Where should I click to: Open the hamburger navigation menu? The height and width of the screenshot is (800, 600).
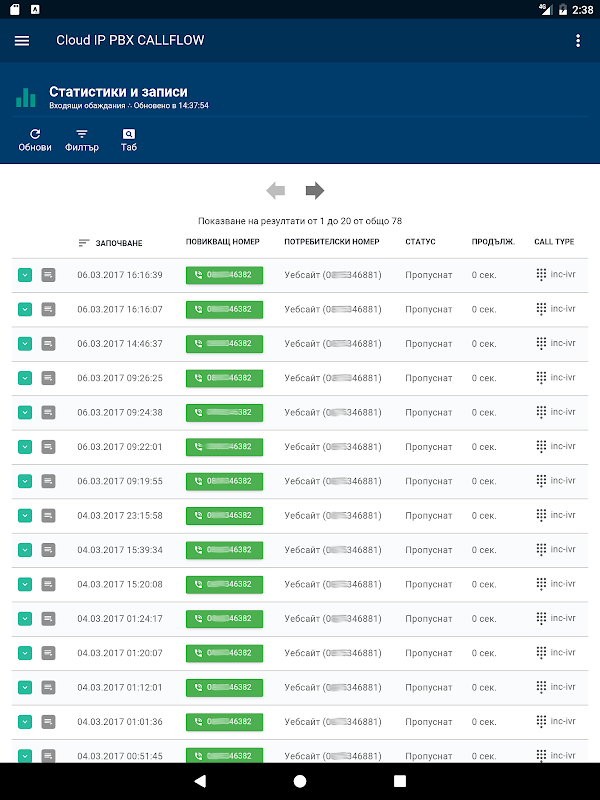point(21,40)
